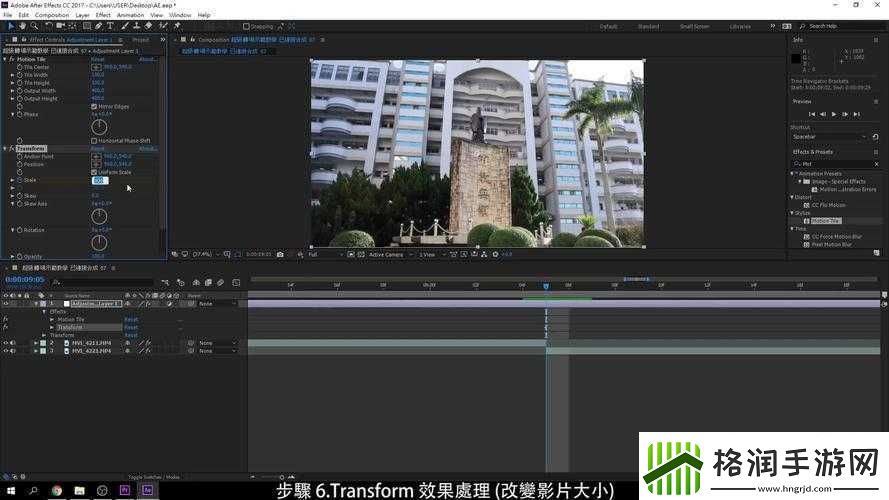889x500 pixels.
Task: Activate the Puppet Pin tool
Action: click(x=176, y=26)
